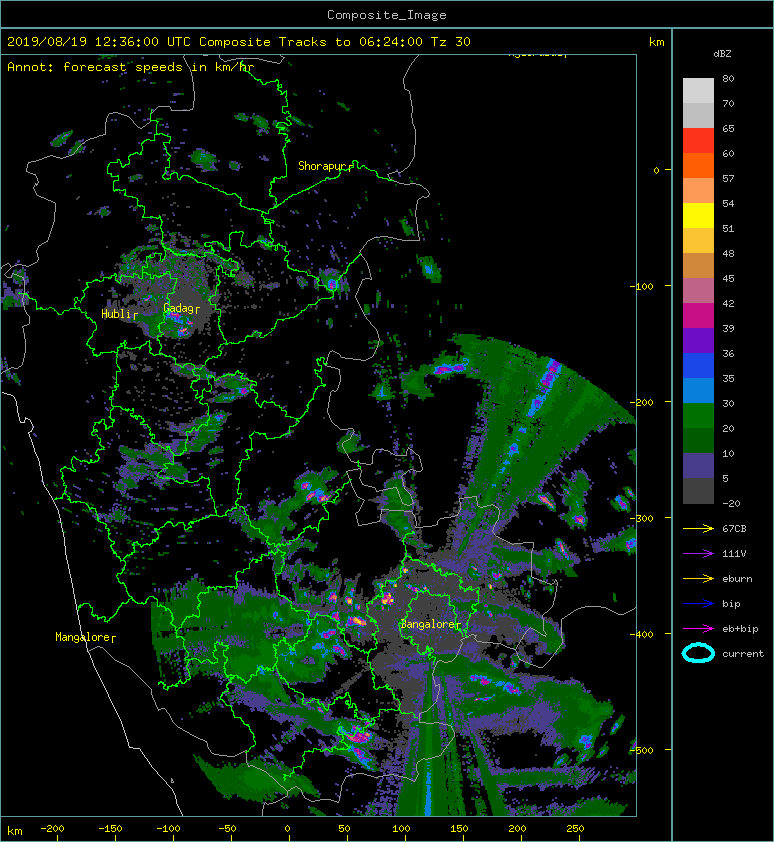The height and width of the screenshot is (842, 774).
Task: Click the 'Annot: forecast speeds in km/hr' text
Action: [x=131, y=67]
